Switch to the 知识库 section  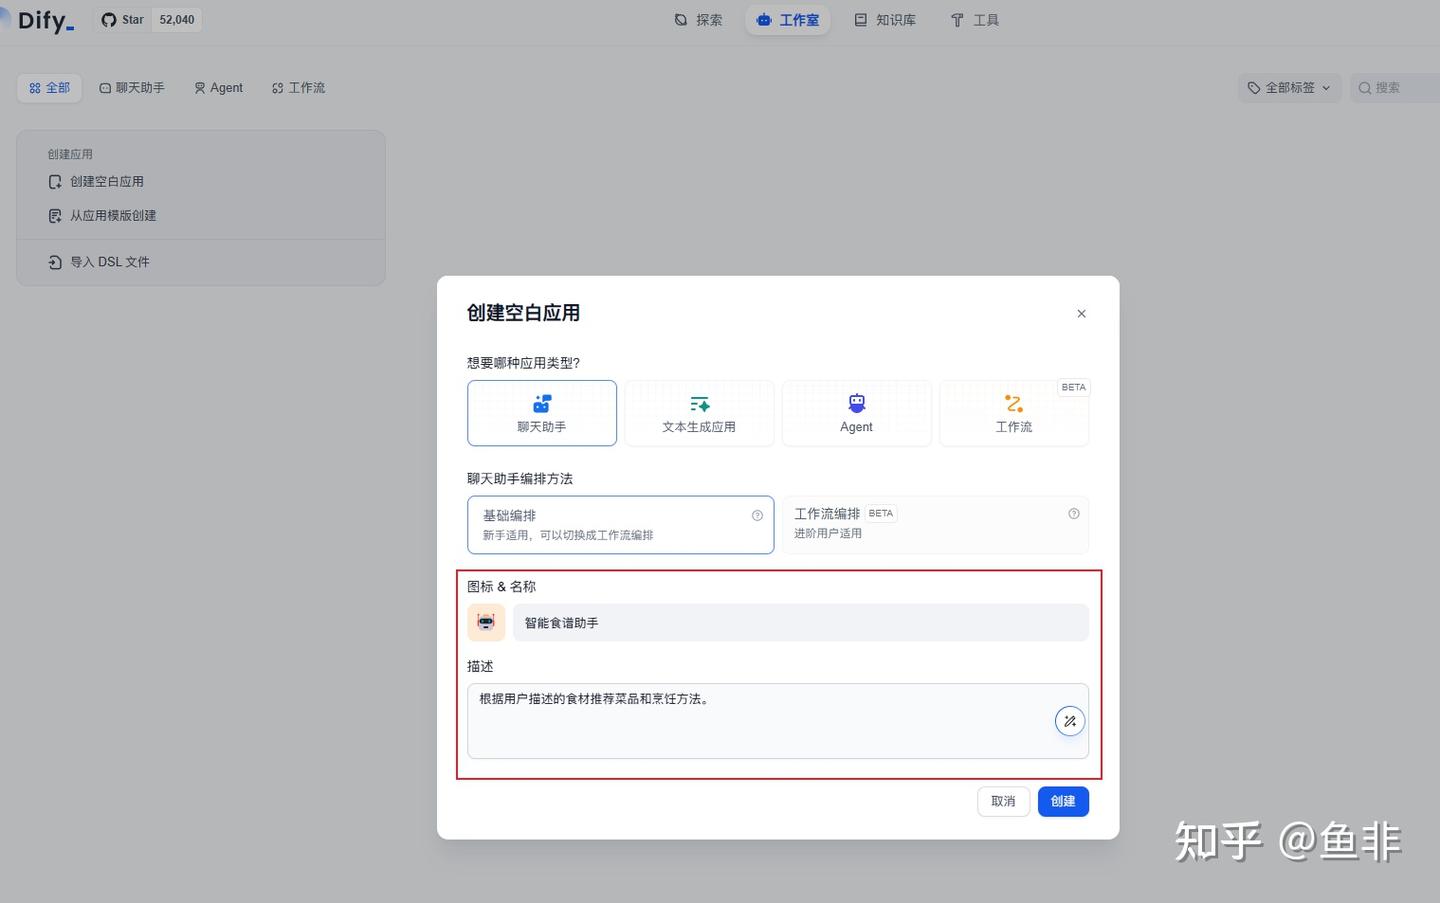[885, 19]
